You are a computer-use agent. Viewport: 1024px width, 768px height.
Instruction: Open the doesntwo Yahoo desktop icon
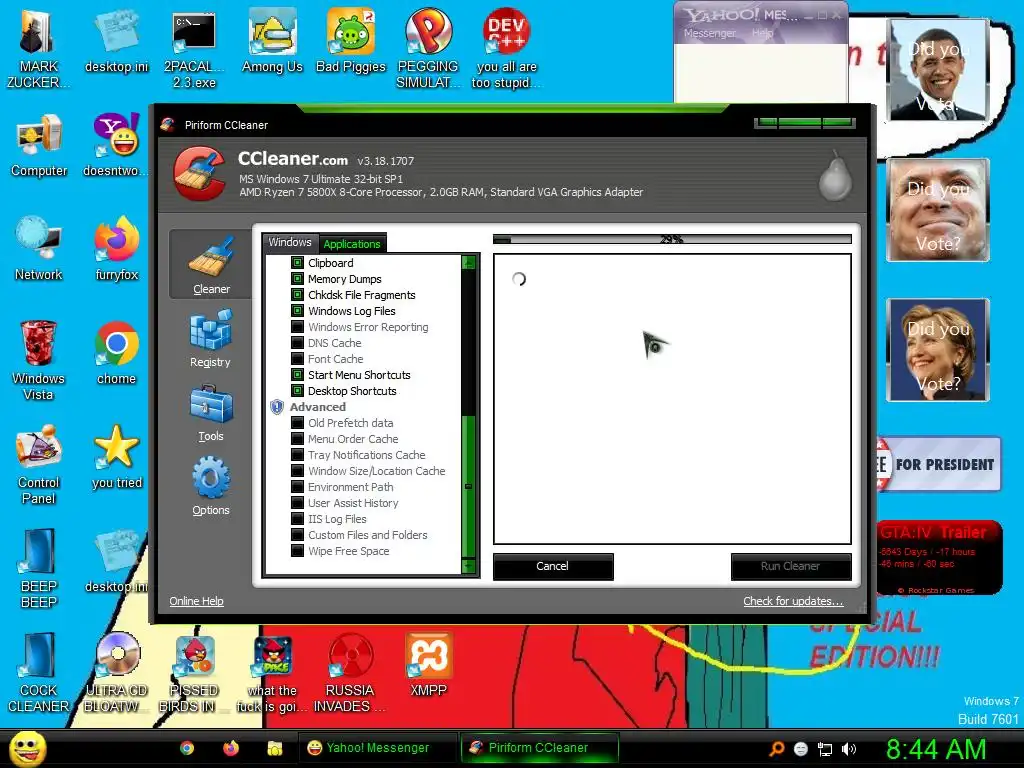116,146
